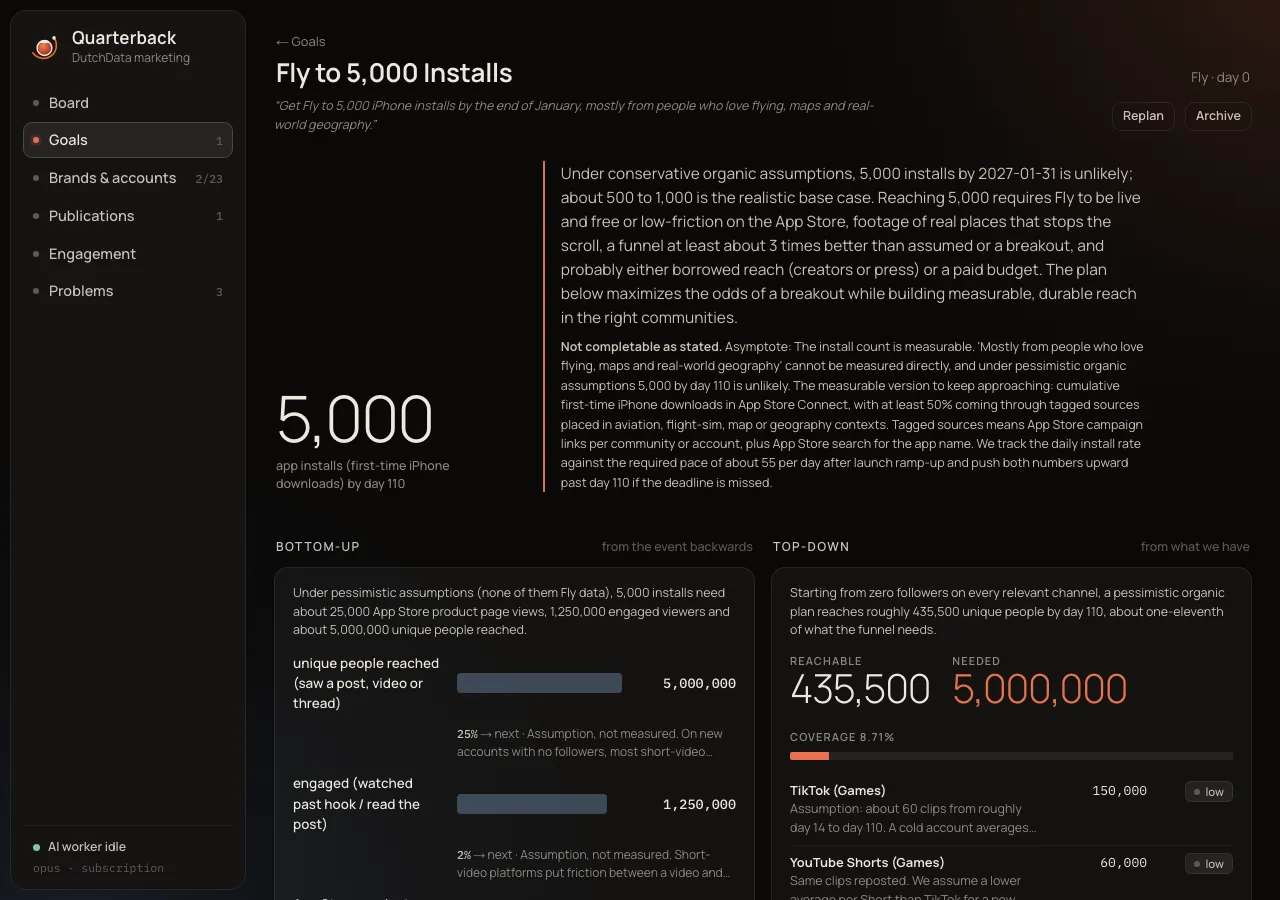The width and height of the screenshot is (1280, 900).
Task: Click the 435,500 reachable value
Action: click(860, 690)
